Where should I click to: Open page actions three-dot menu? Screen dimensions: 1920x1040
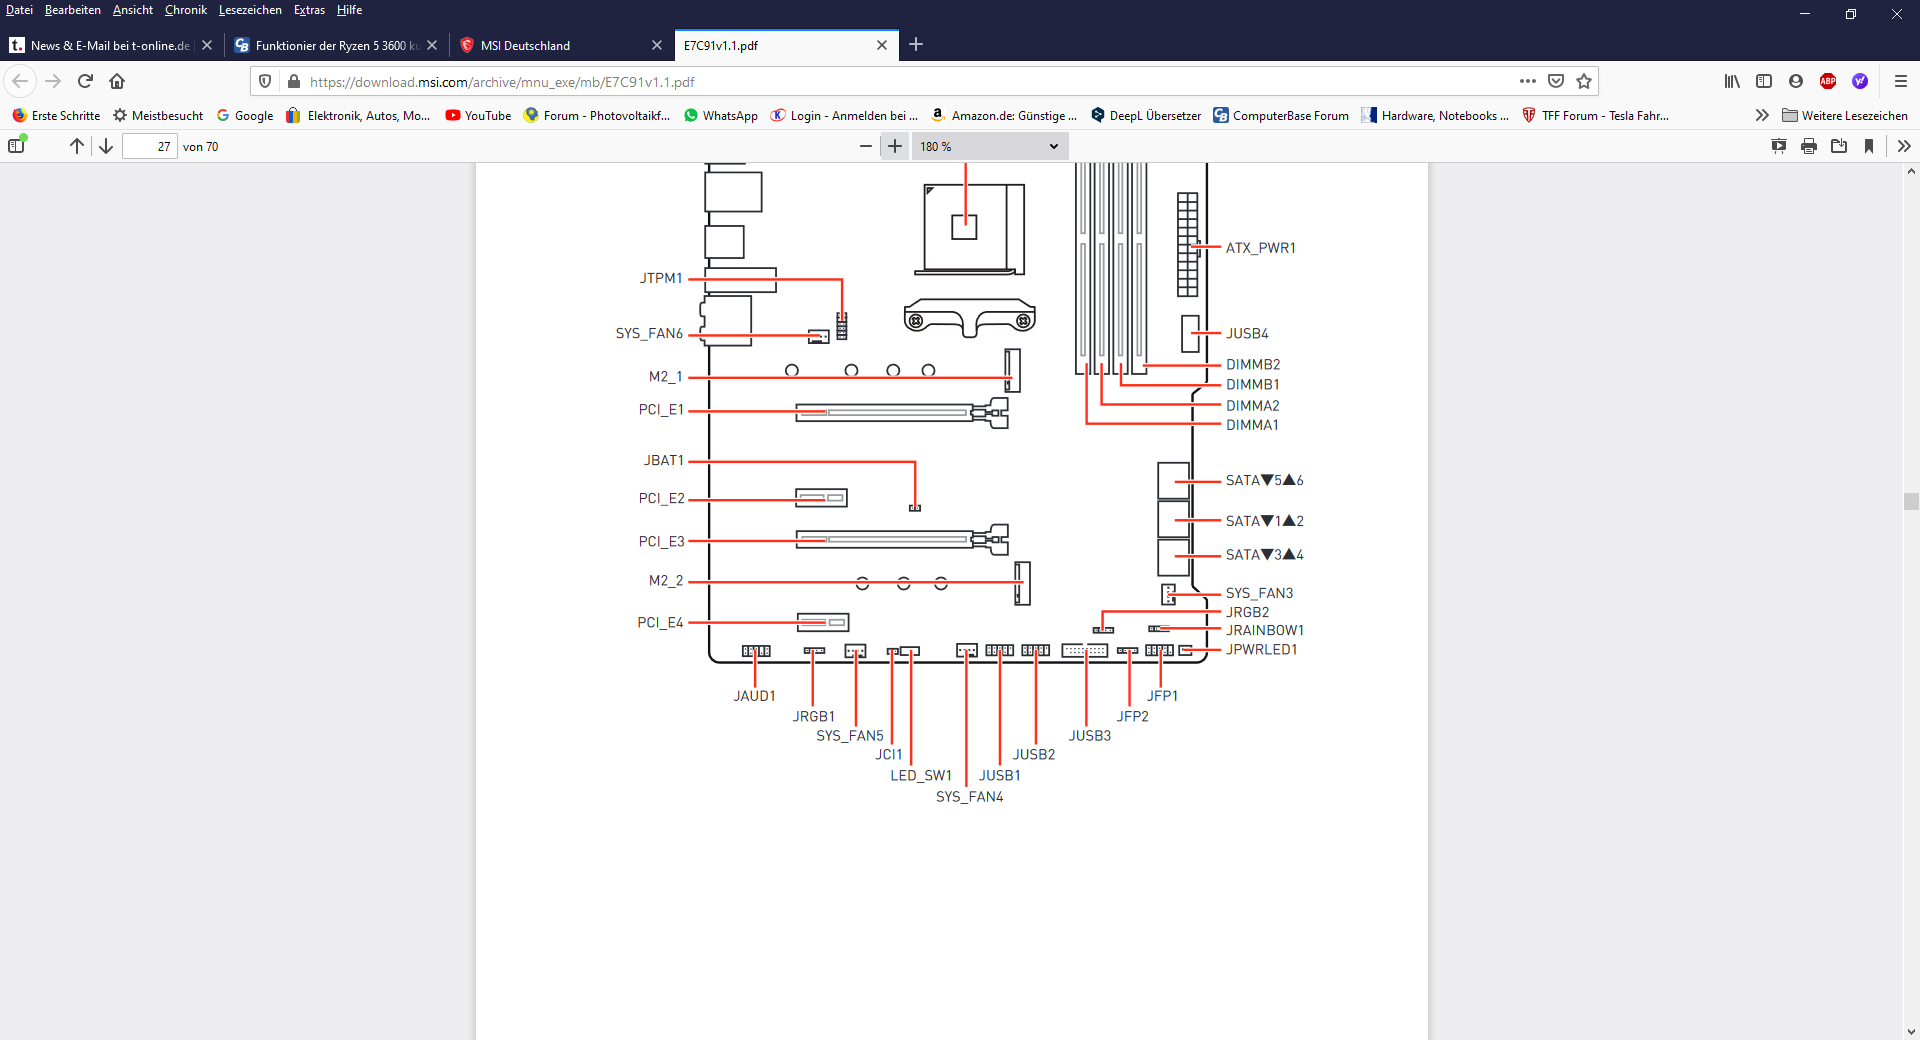[1528, 81]
